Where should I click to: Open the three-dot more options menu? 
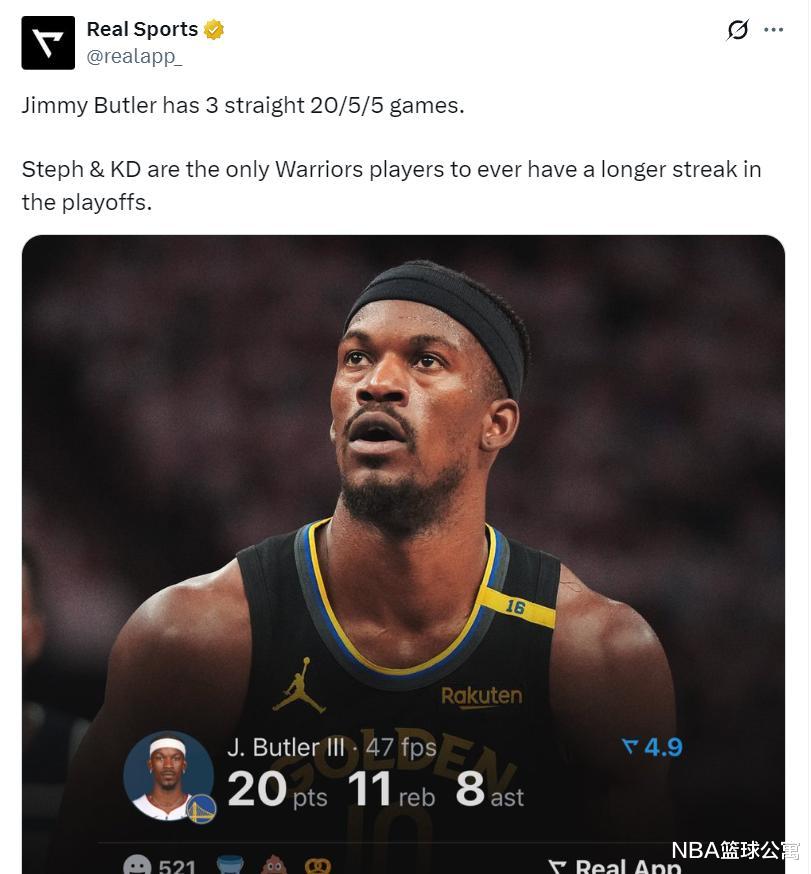pos(774,30)
